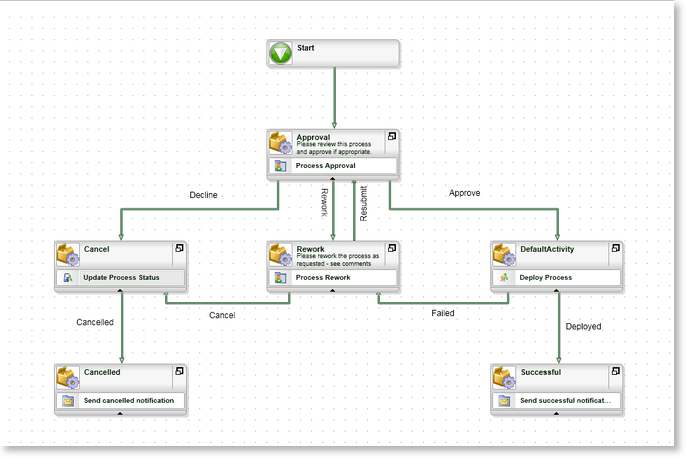Select the Decline line label
This screenshot has height=458, width=686.
pyautogui.click(x=203, y=195)
